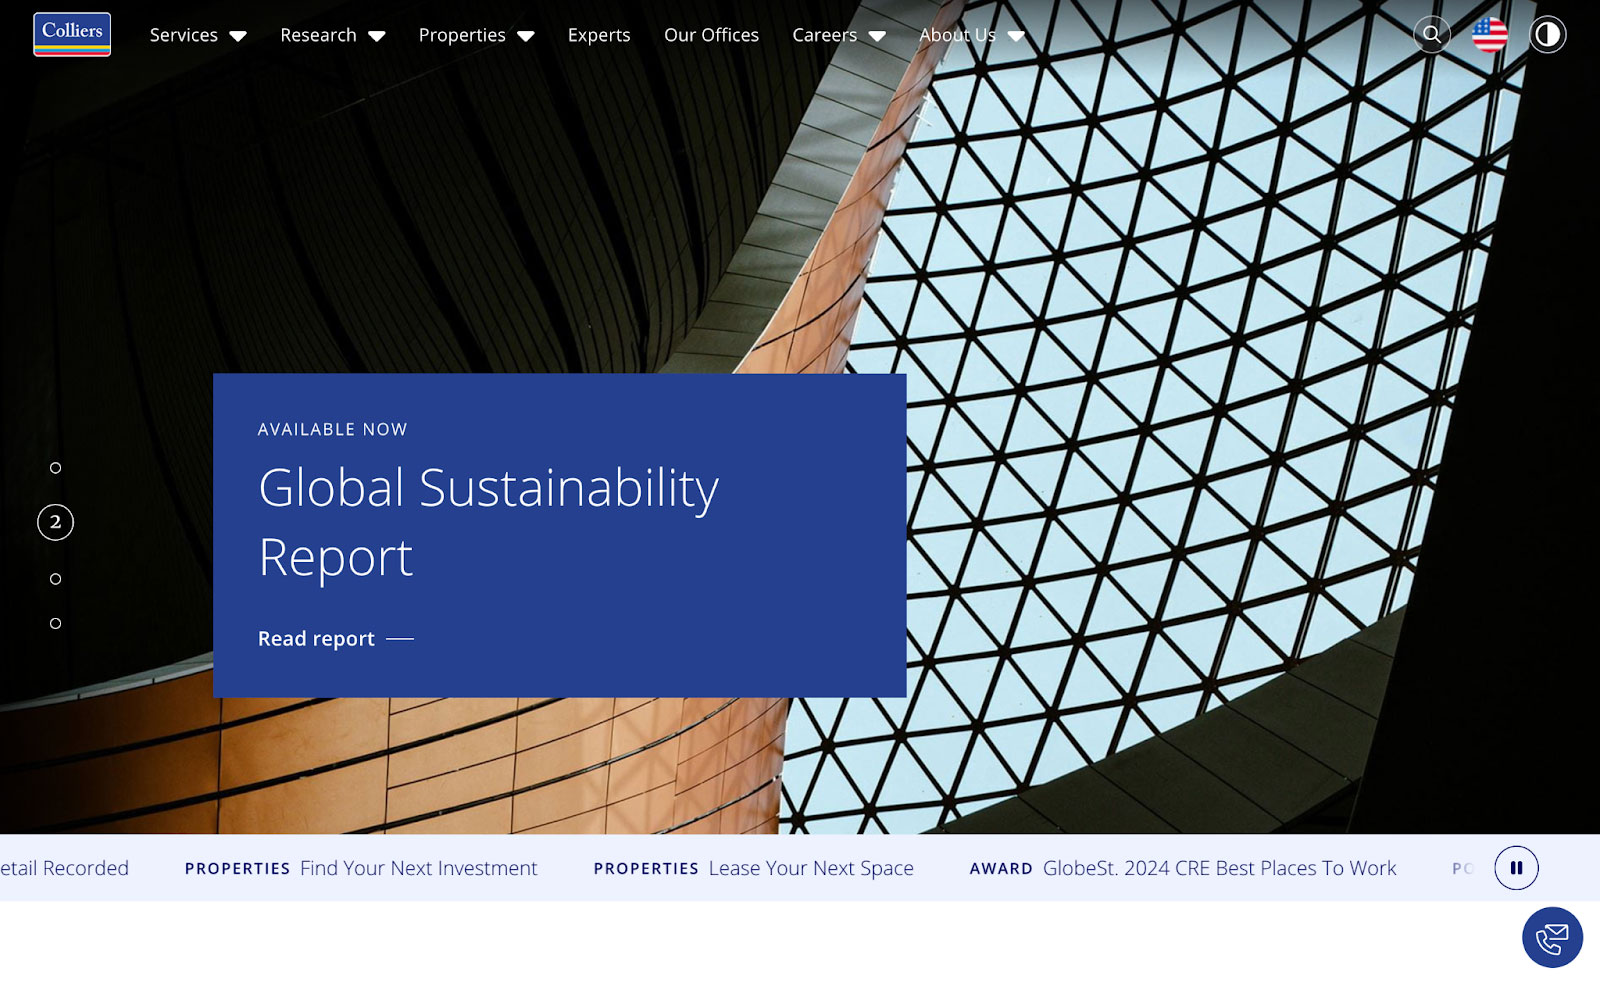
Task: Open the Experts page
Action: (x=599, y=35)
